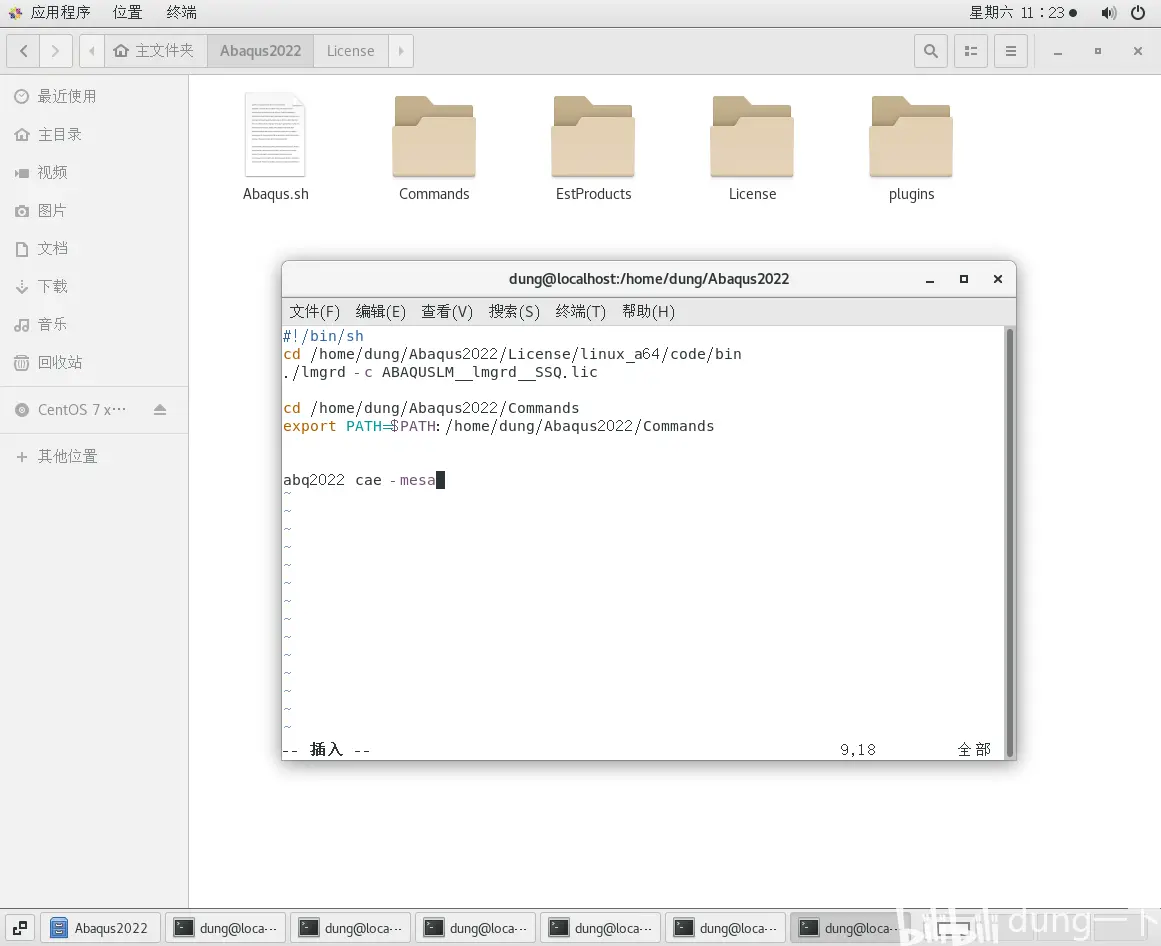The height and width of the screenshot is (946, 1161).
Task: Open terminal 终端(T) menu
Action: tap(580, 312)
